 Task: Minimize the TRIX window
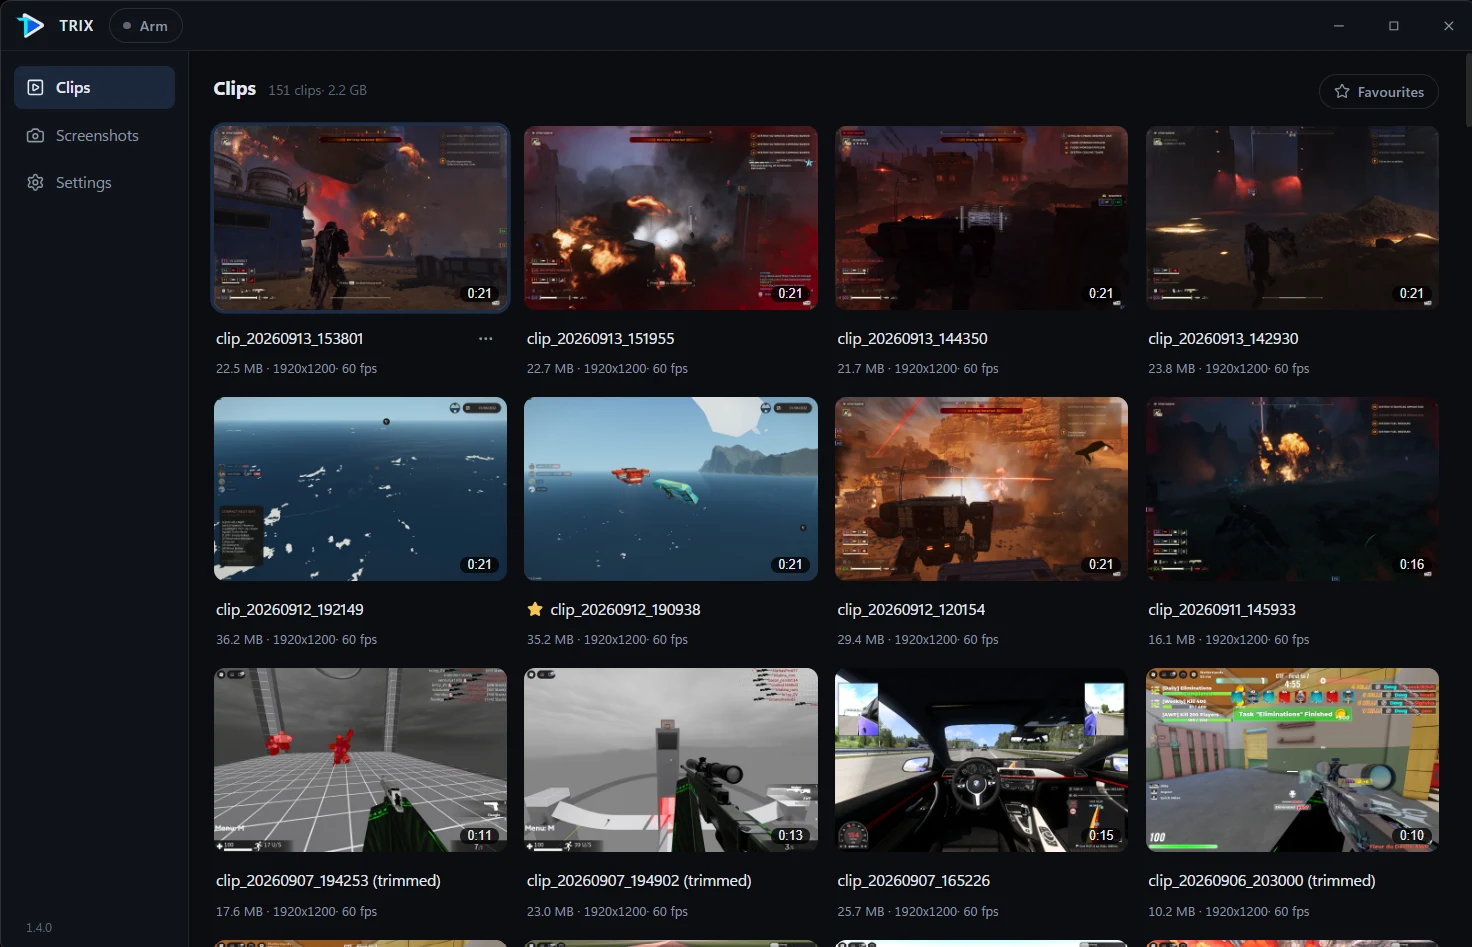tap(1339, 26)
